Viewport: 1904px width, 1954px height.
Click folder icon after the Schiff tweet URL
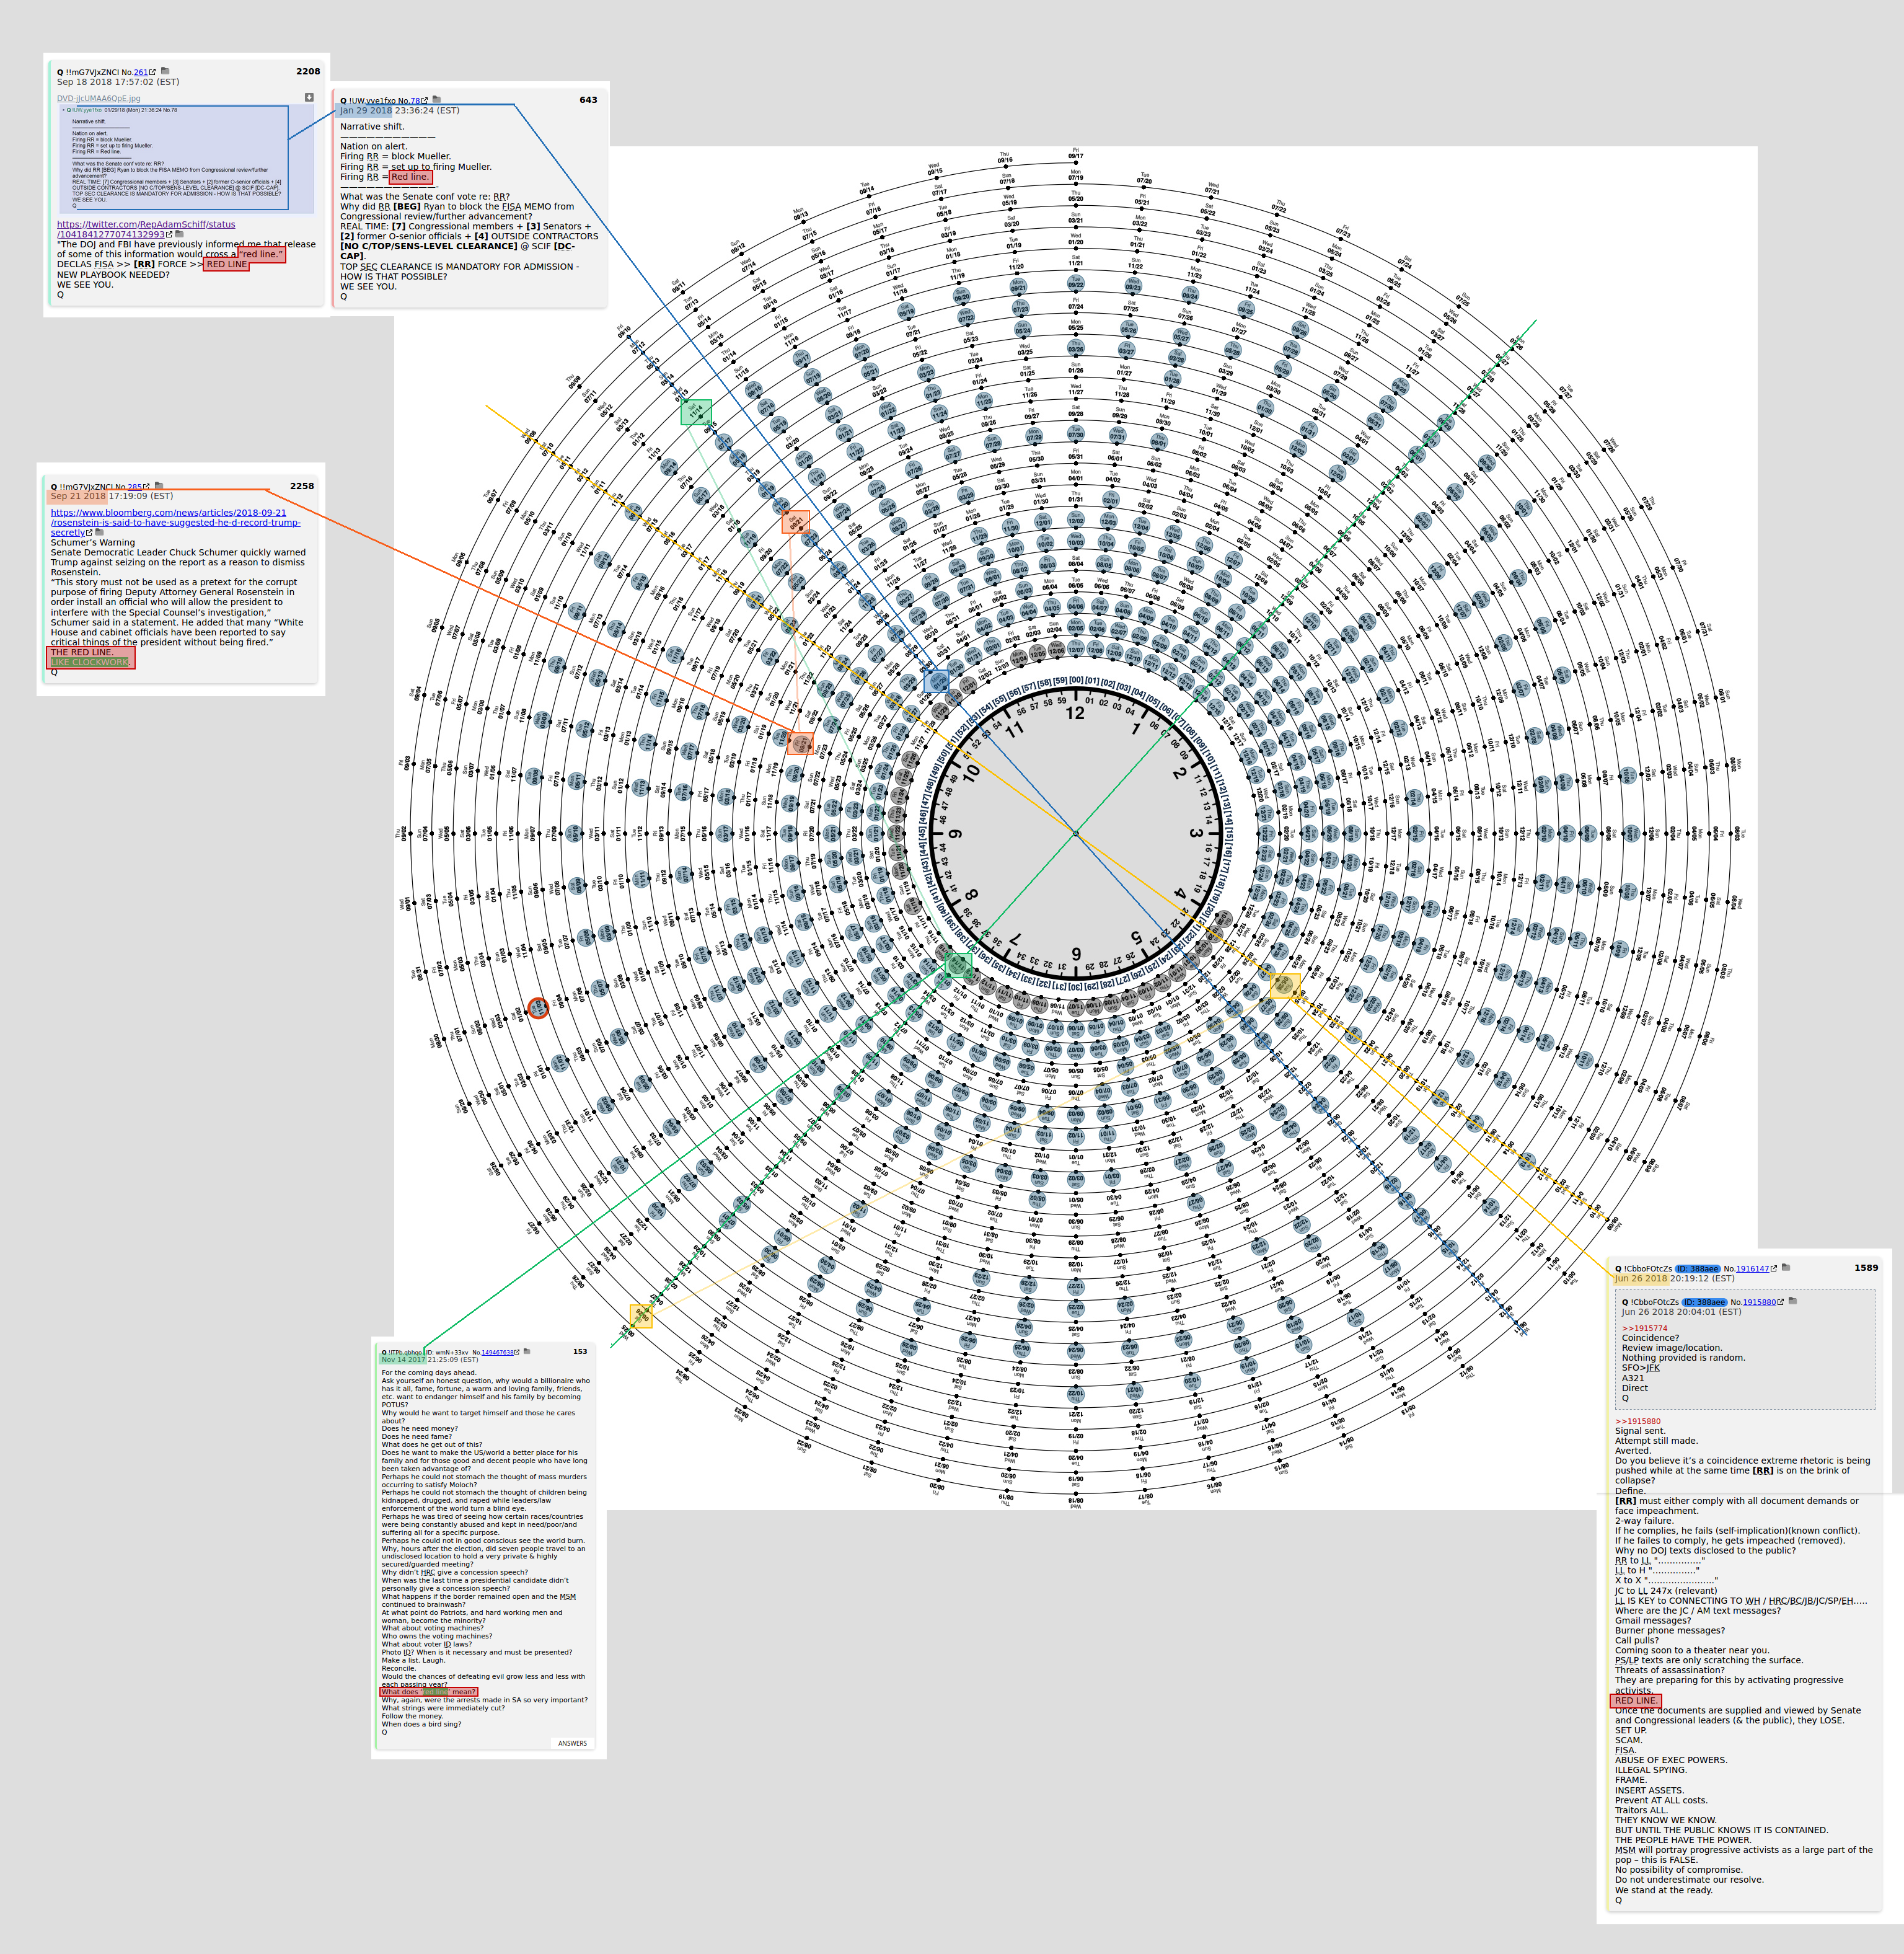click(180, 234)
